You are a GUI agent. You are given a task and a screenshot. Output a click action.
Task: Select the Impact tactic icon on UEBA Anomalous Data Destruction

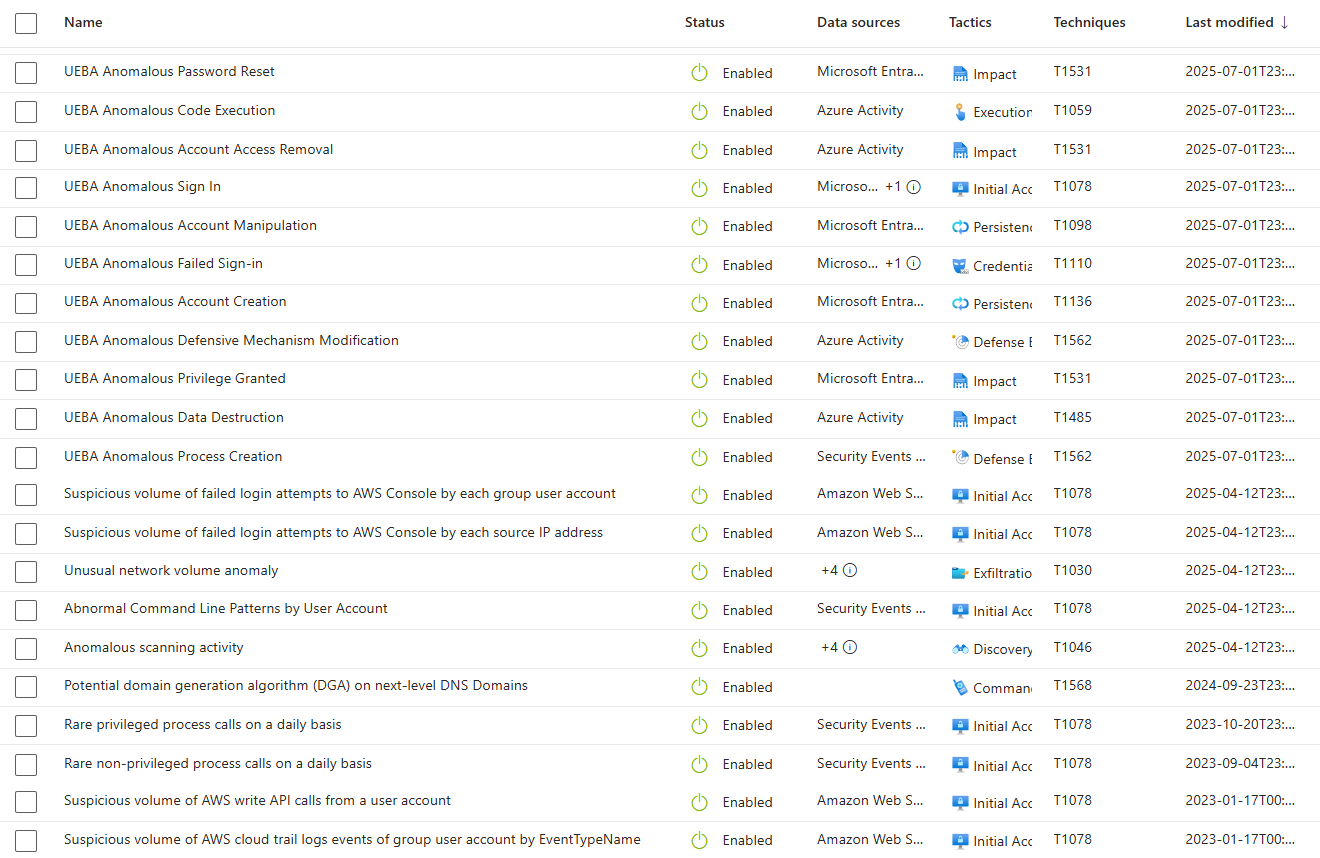[959, 418]
